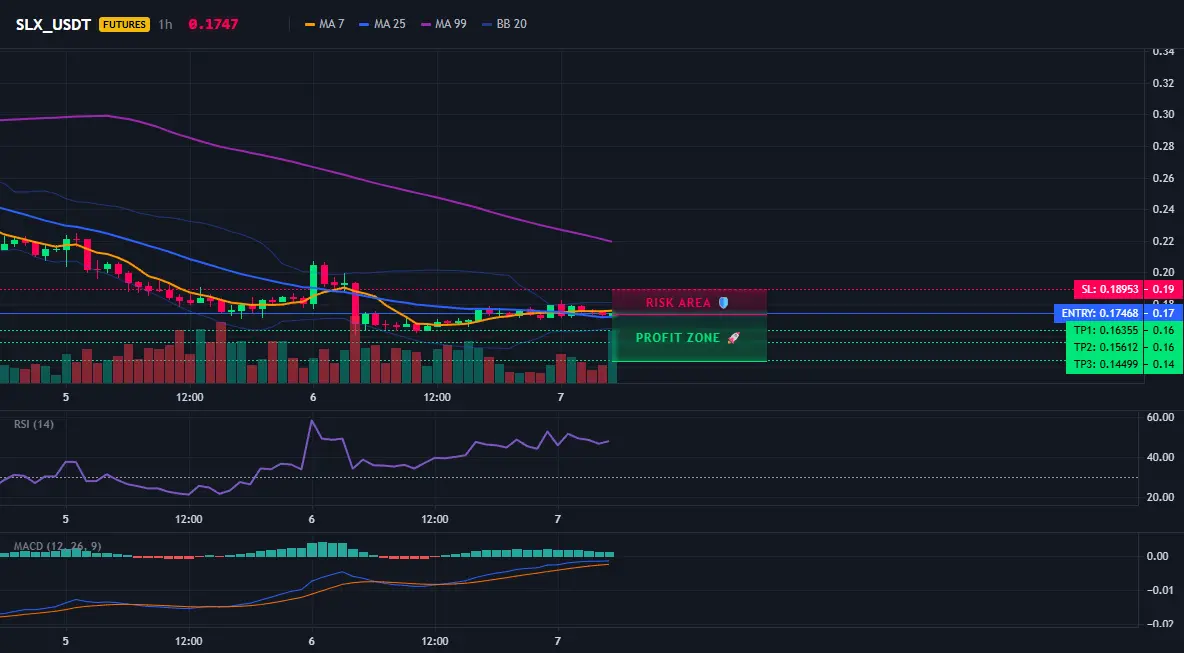Click the RSI (14) indicator label

[x=34, y=424]
